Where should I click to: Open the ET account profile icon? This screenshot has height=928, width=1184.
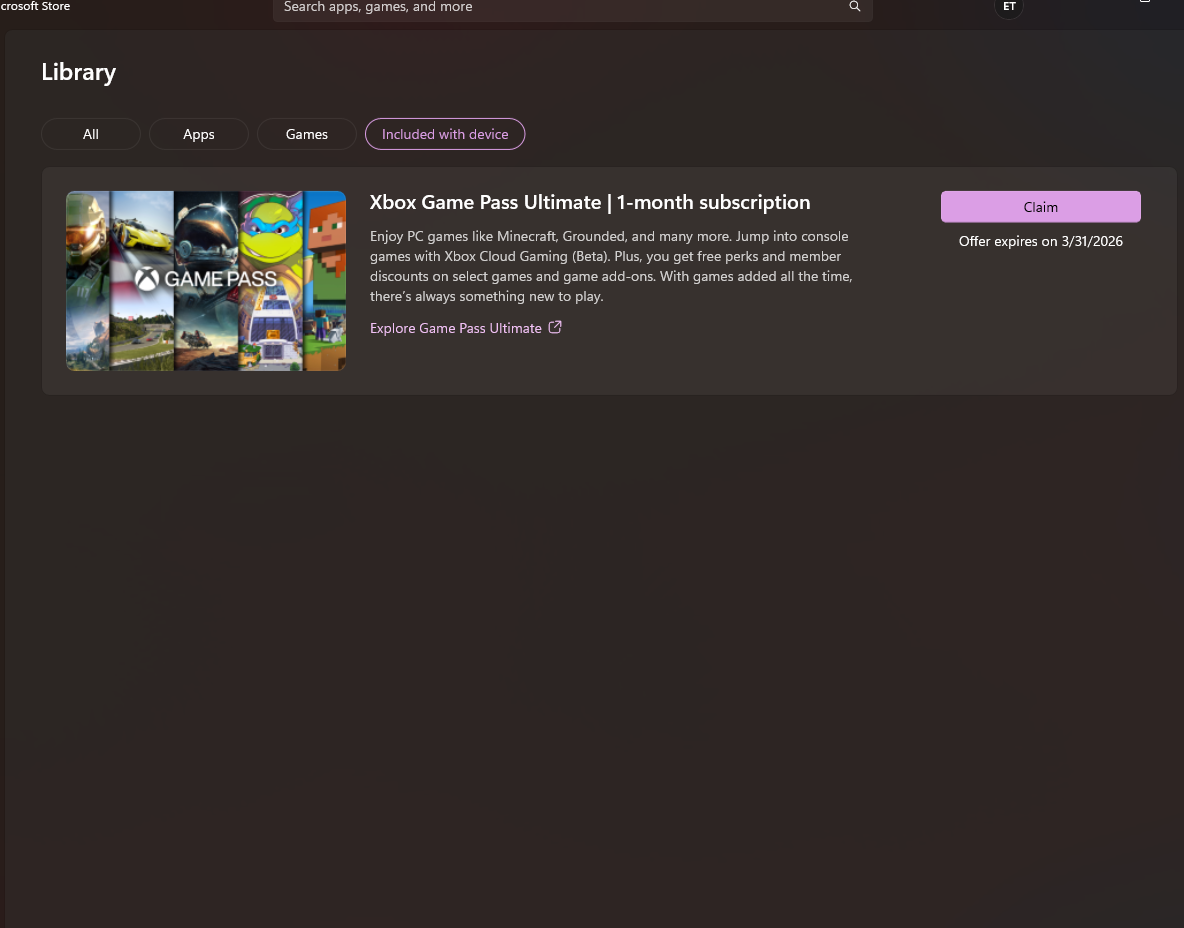[1009, 6]
